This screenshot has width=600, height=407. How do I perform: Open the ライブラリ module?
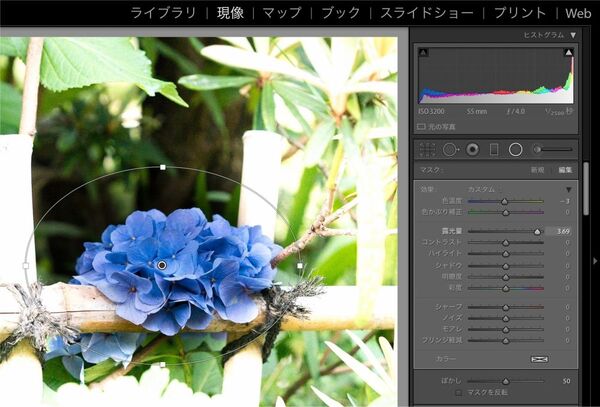pyautogui.click(x=163, y=13)
